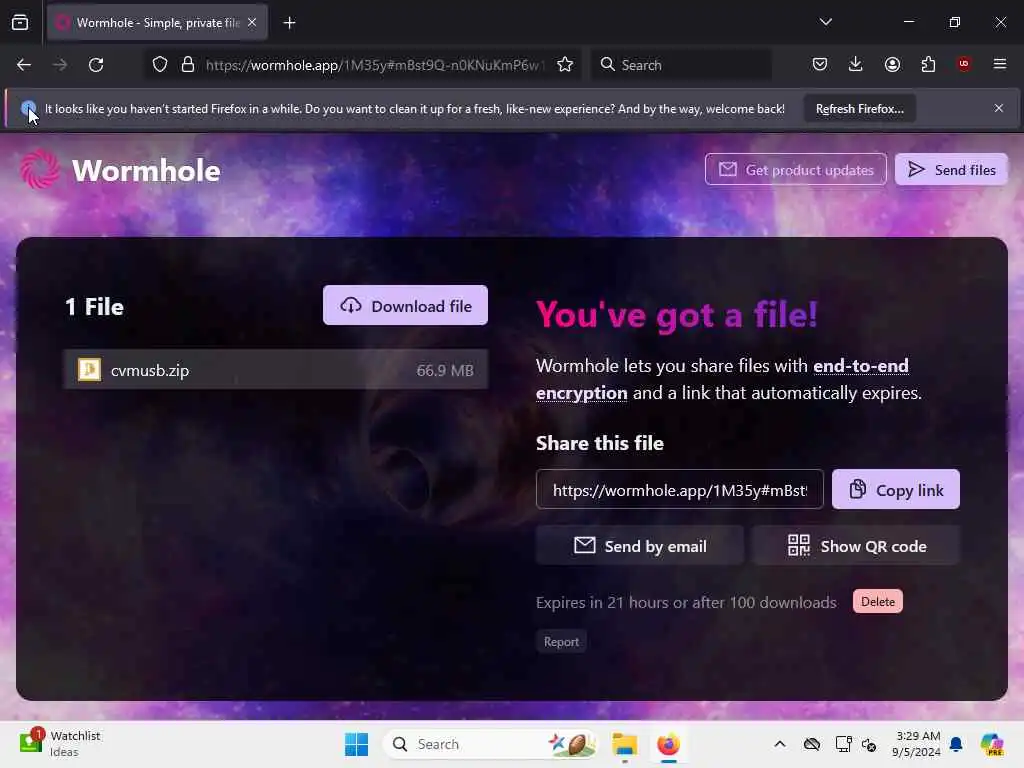The image size is (1024, 768).
Task: Click Get product updates button
Action: tap(795, 170)
